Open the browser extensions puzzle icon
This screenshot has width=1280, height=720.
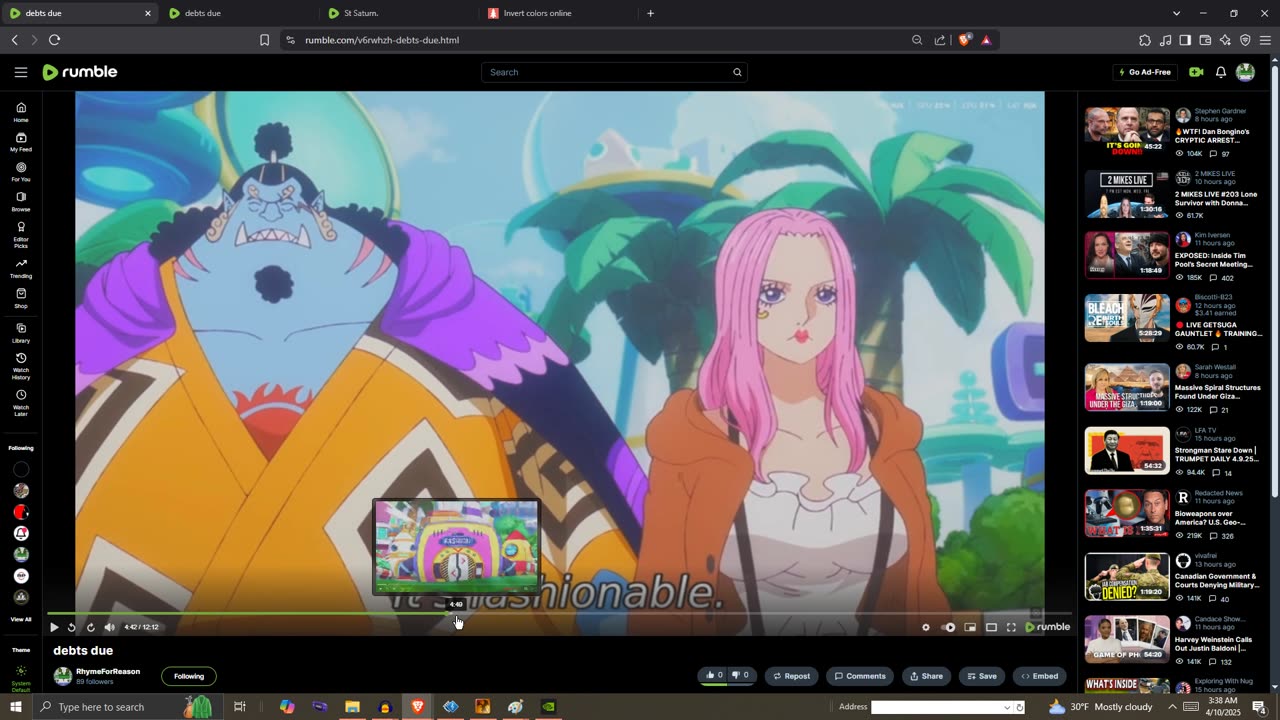pos(1145,40)
